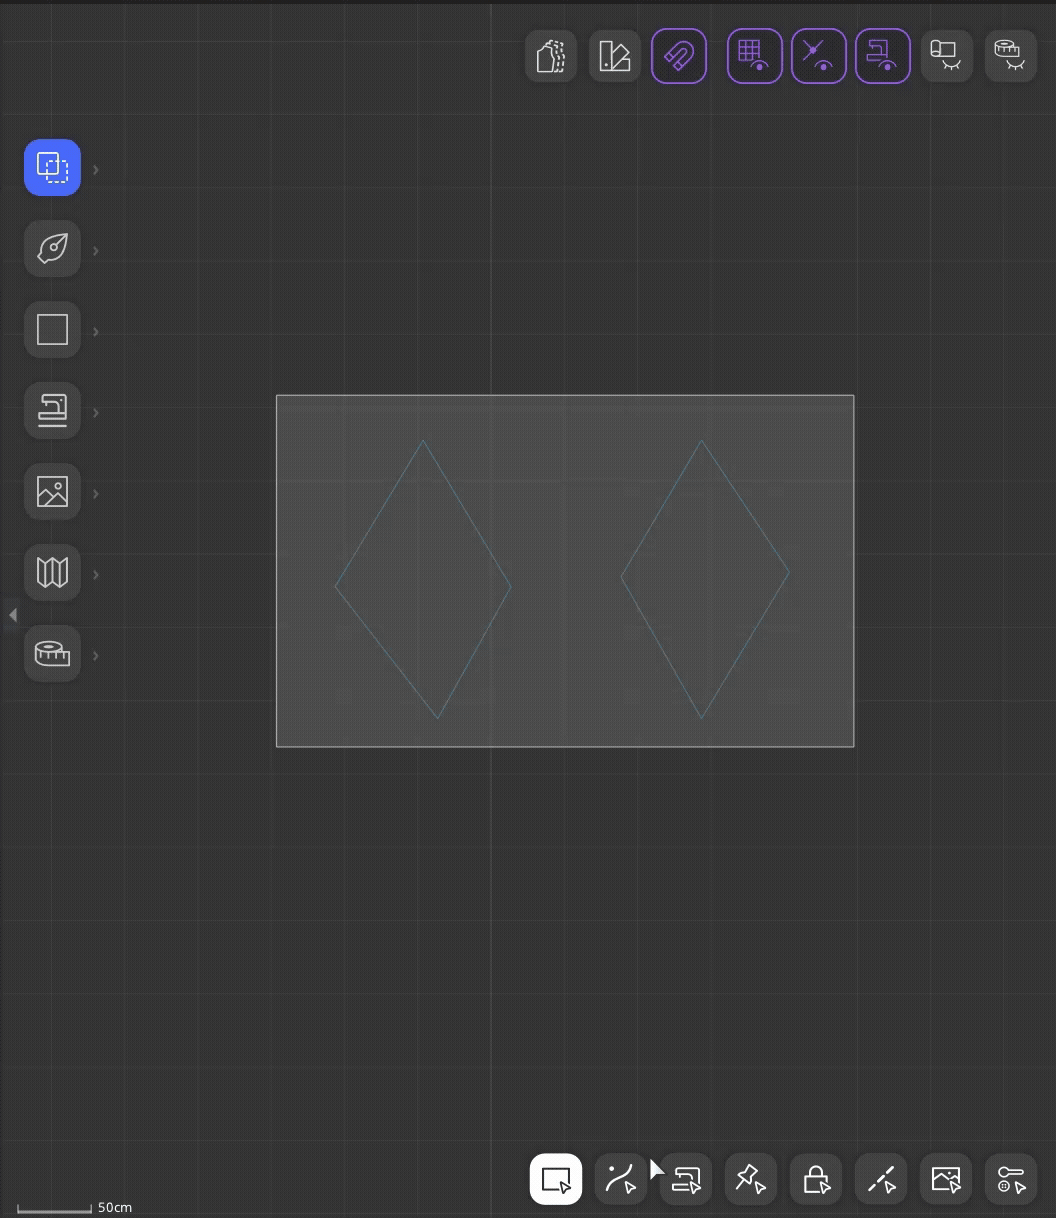Choose the sewing edit selection mode

tap(686, 1179)
